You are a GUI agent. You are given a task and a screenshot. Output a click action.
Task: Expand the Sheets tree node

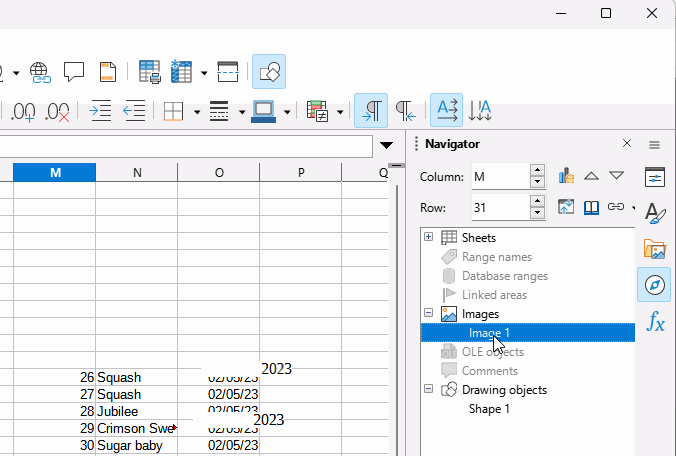[428, 237]
